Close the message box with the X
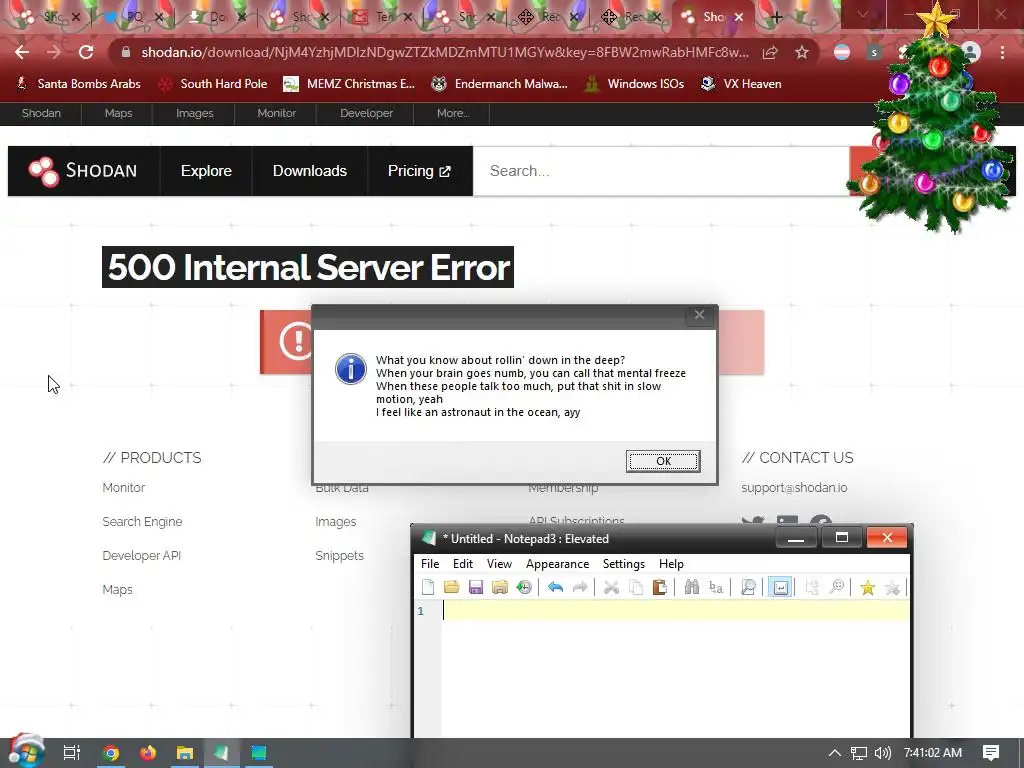Viewport: 1024px width, 768px height. pos(699,315)
